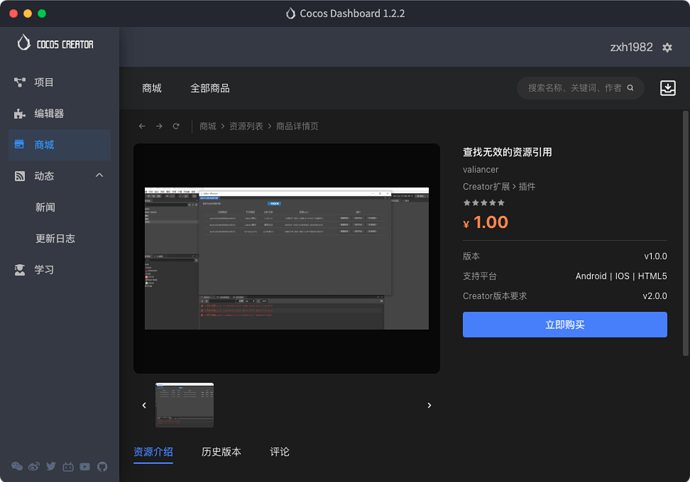Click the author name valiancer
The height and width of the screenshot is (482, 690).
(481, 169)
